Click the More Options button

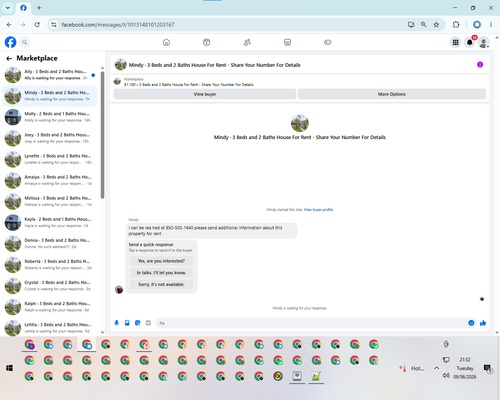392,94
